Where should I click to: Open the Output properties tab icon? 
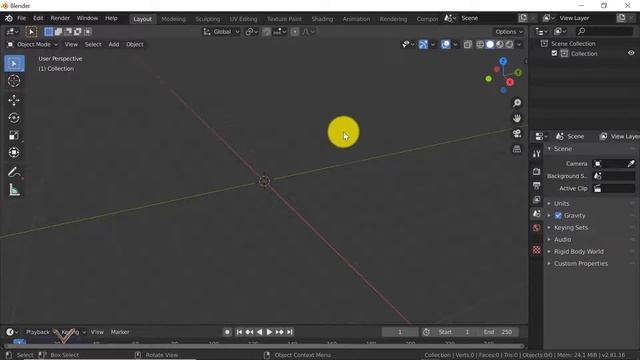click(536, 186)
